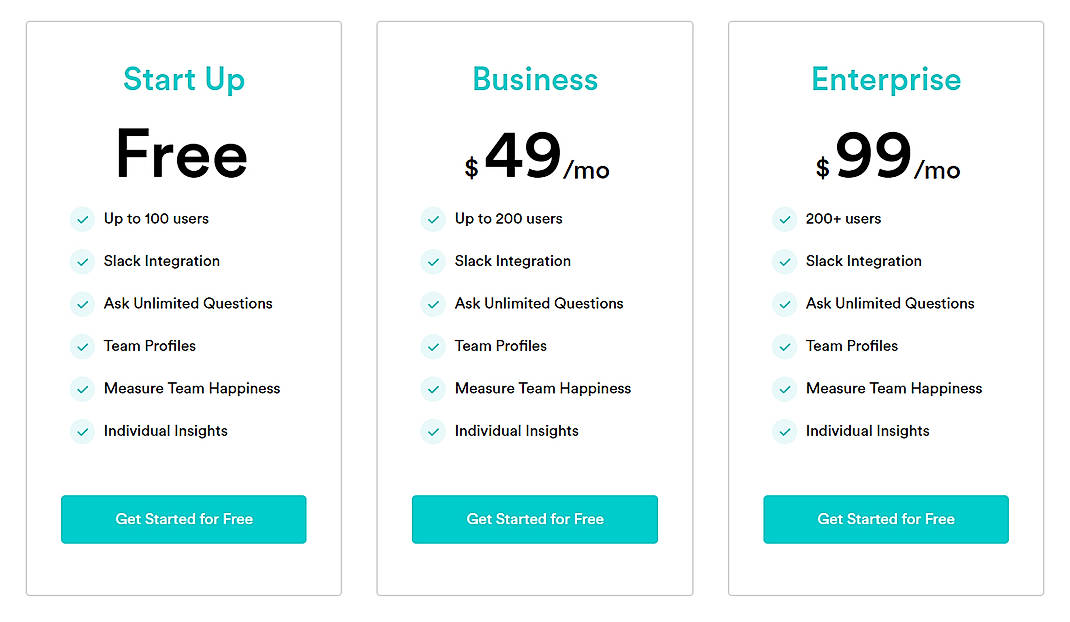The image size is (1070, 622).
Task: Click the Free price text in Start Up
Action: click(181, 153)
